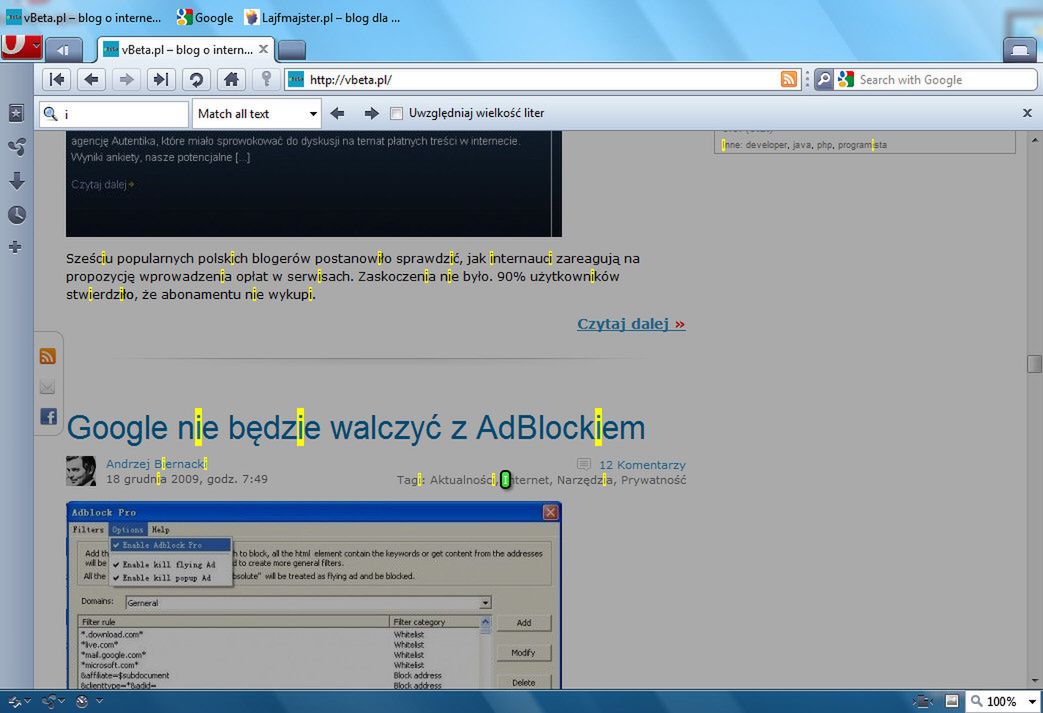Click the vertical scrollbar thumb

pyautogui.click(x=1034, y=364)
